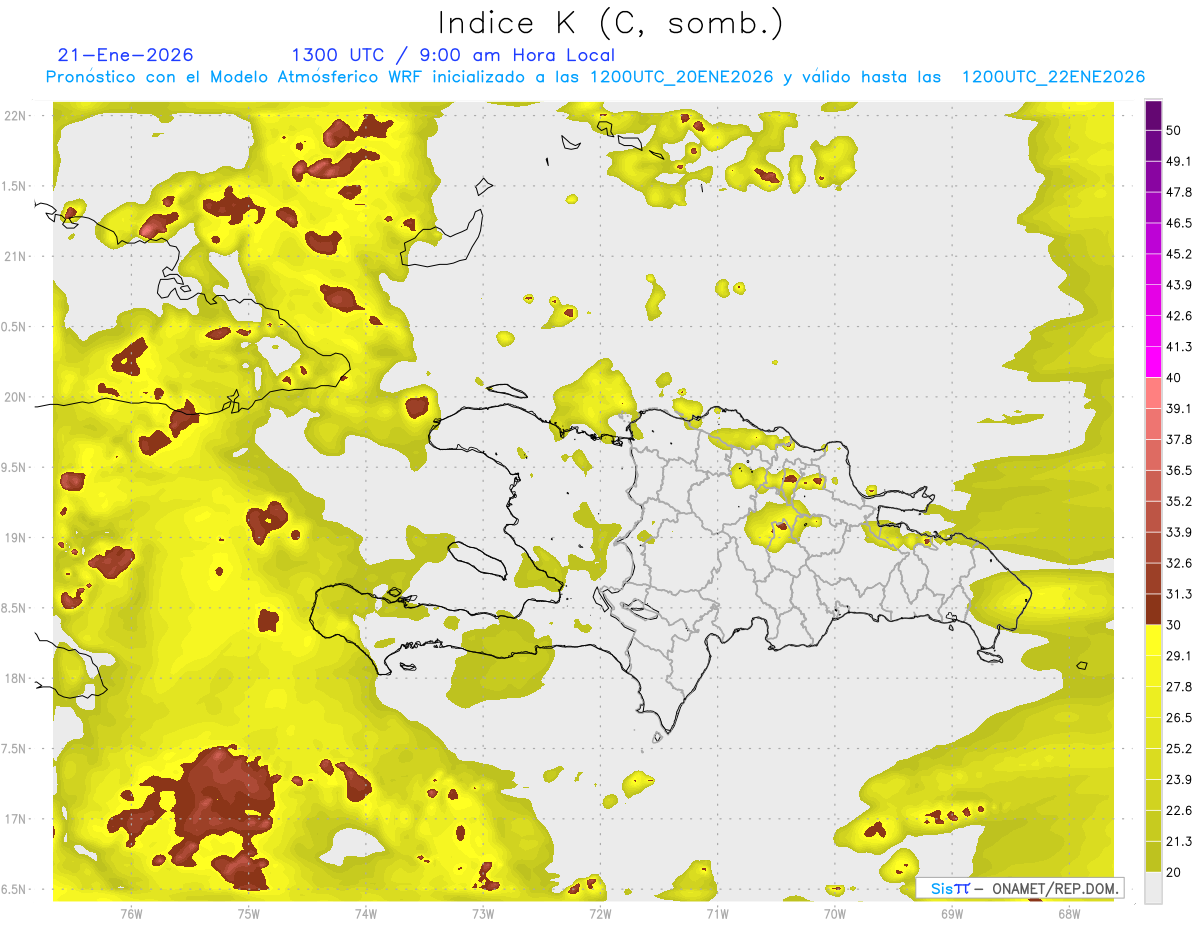Click the colorbar value '22.6'
Image resolution: width=1200 pixels, height=927 pixels.
point(1179,811)
